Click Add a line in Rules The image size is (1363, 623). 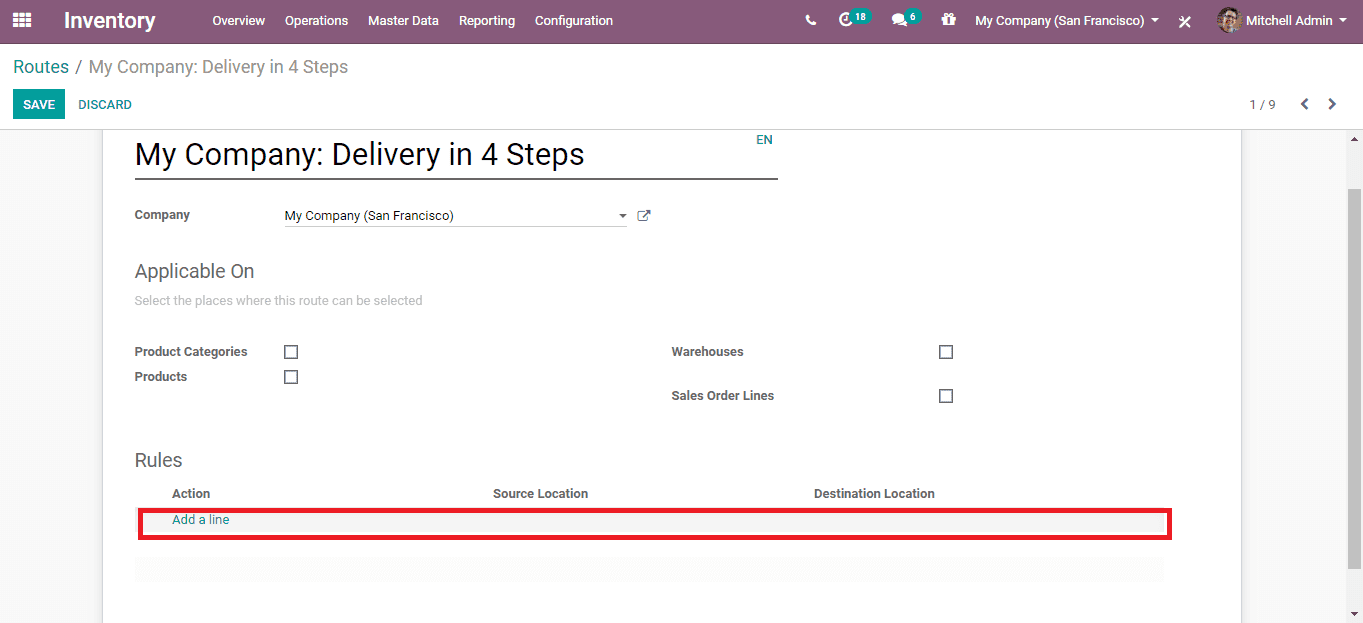point(201,520)
